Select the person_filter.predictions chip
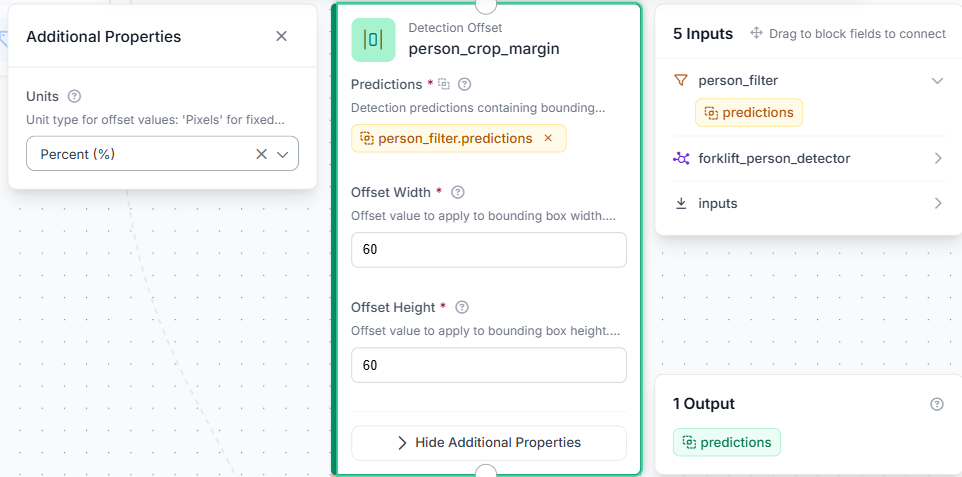The width and height of the screenshot is (962, 477). (x=458, y=139)
